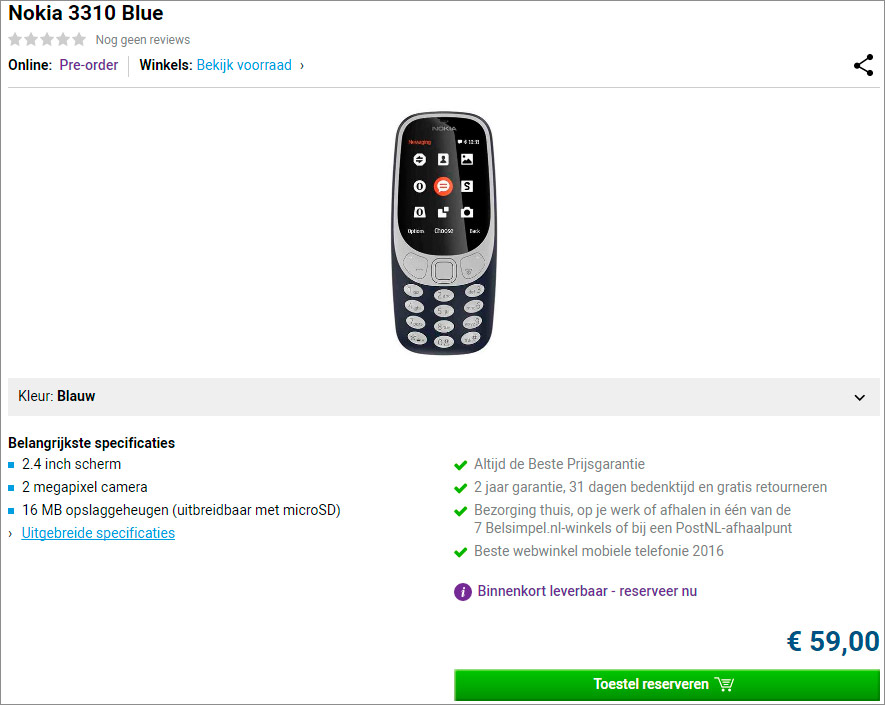Click Binnenkort leverbaar - reserveer nu
This screenshot has width=885, height=705.
pos(587,591)
